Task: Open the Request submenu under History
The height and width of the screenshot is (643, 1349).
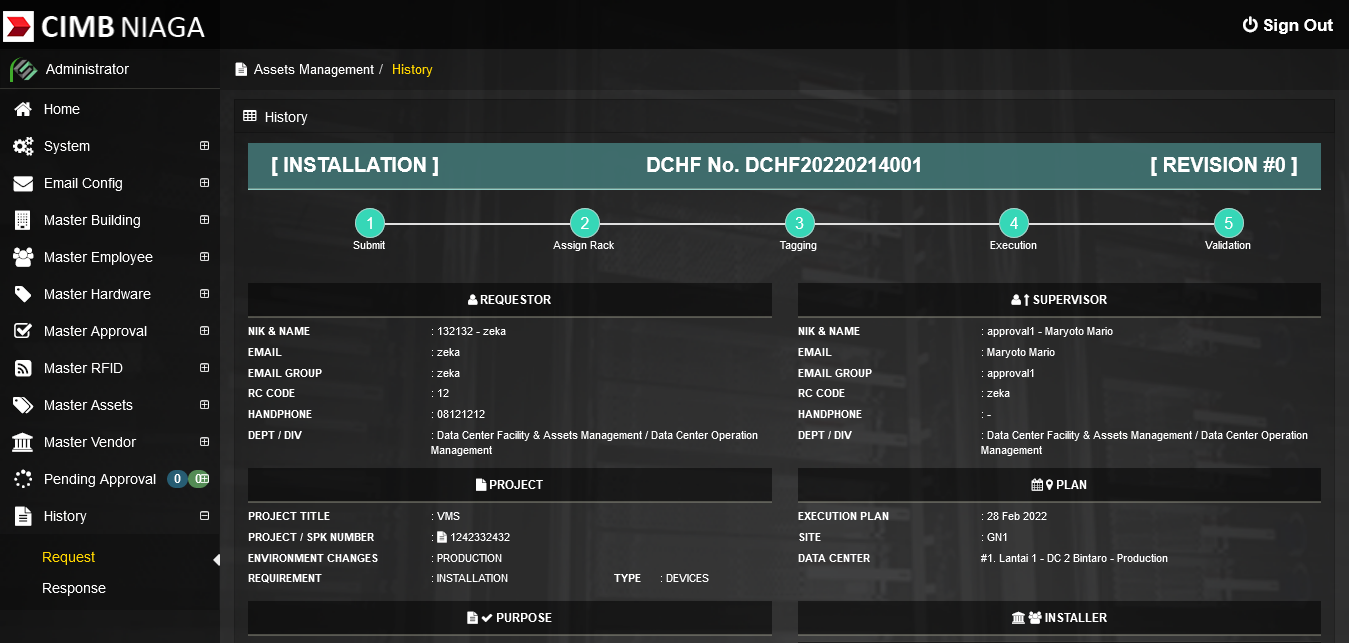Action: point(68,555)
